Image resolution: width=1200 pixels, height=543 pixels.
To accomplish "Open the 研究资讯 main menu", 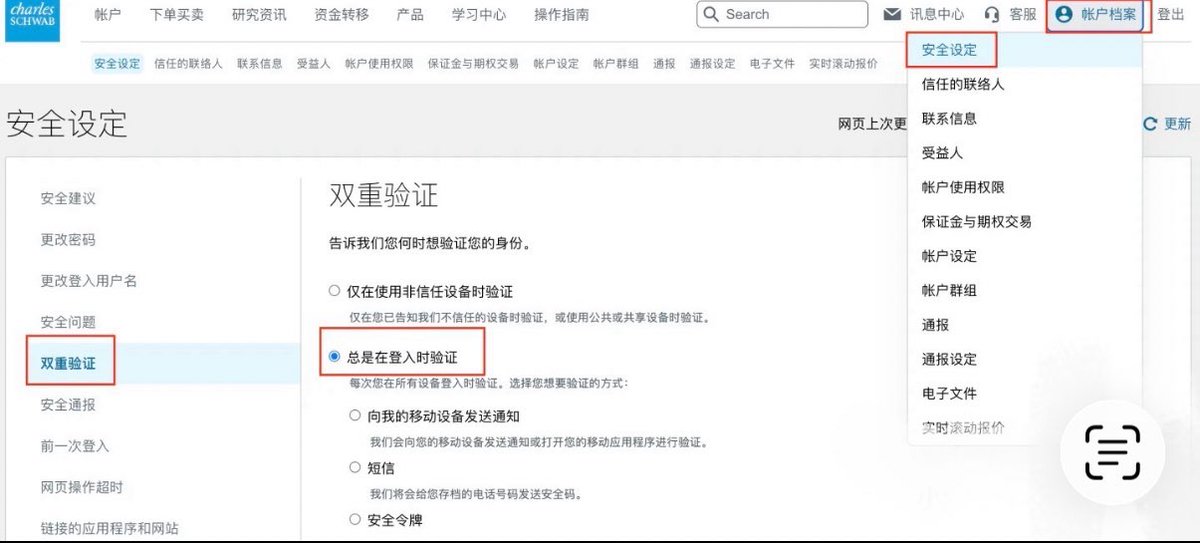I will [x=258, y=15].
